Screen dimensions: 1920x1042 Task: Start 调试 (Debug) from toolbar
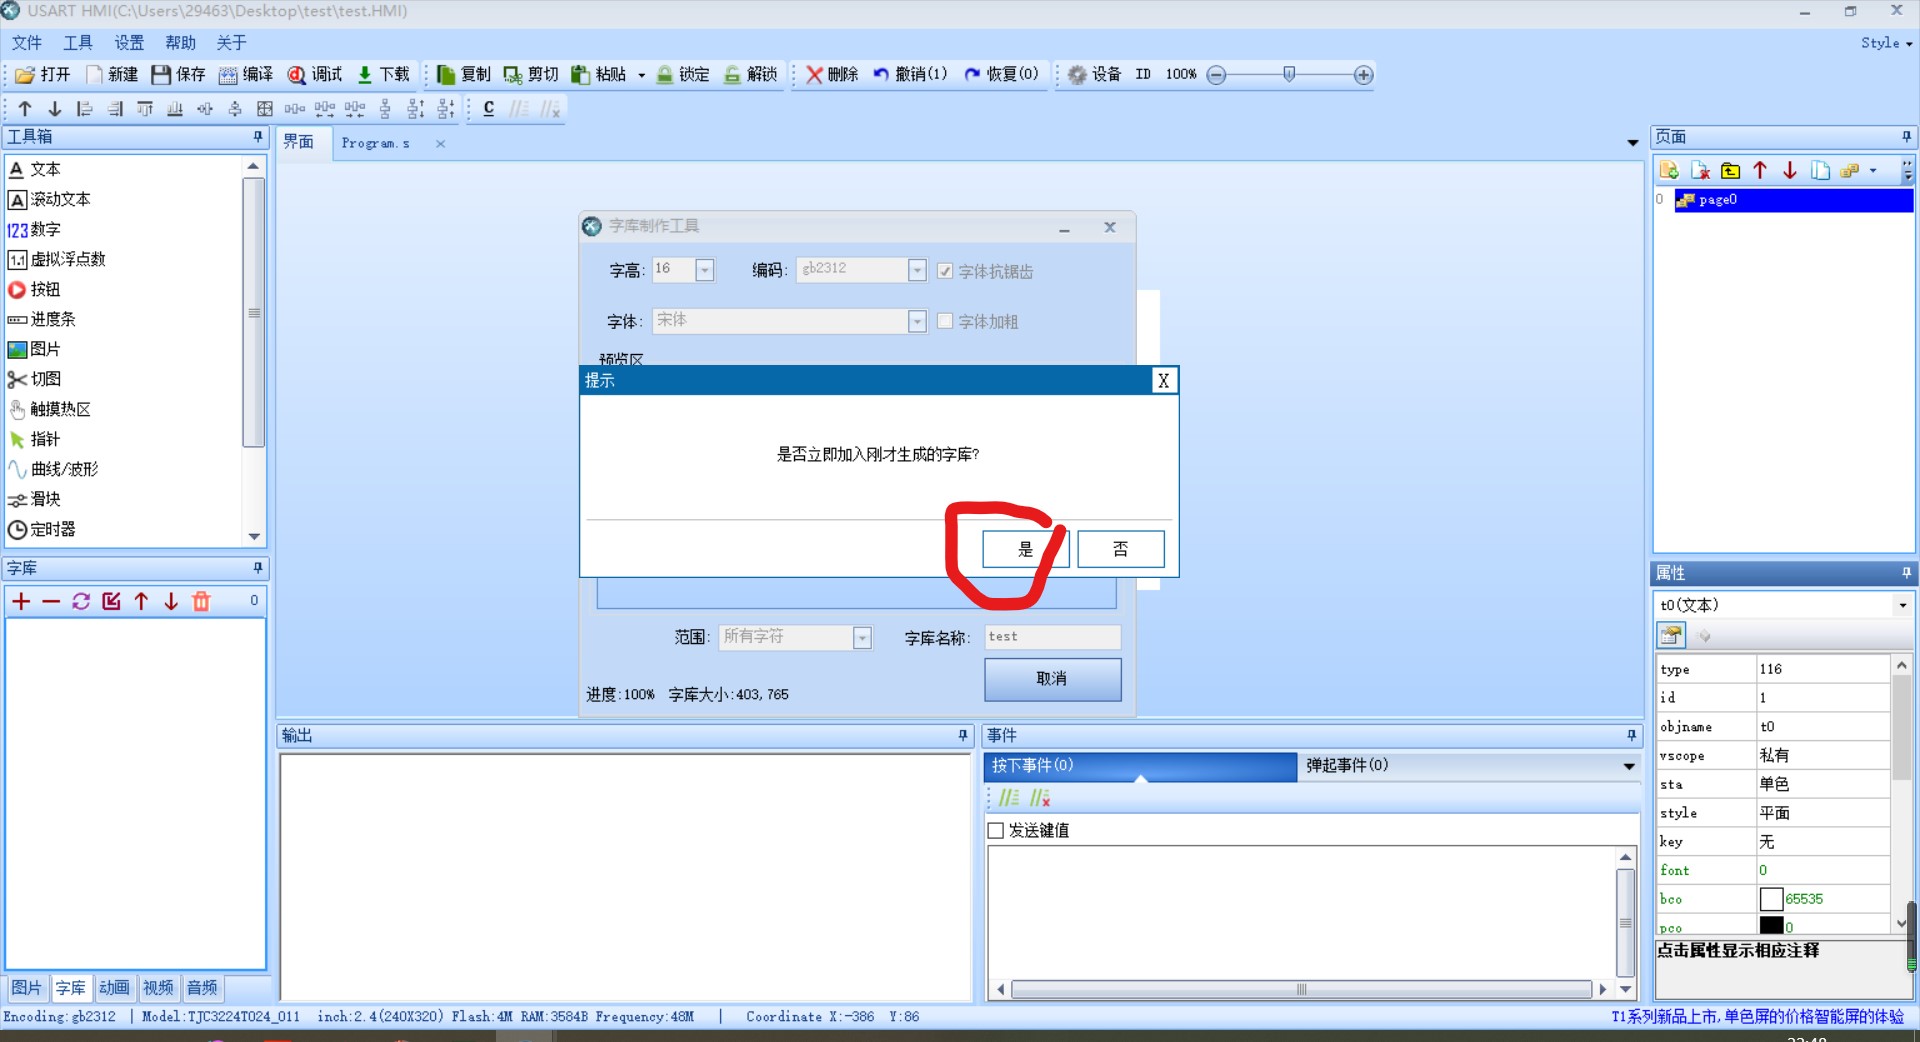[314, 75]
